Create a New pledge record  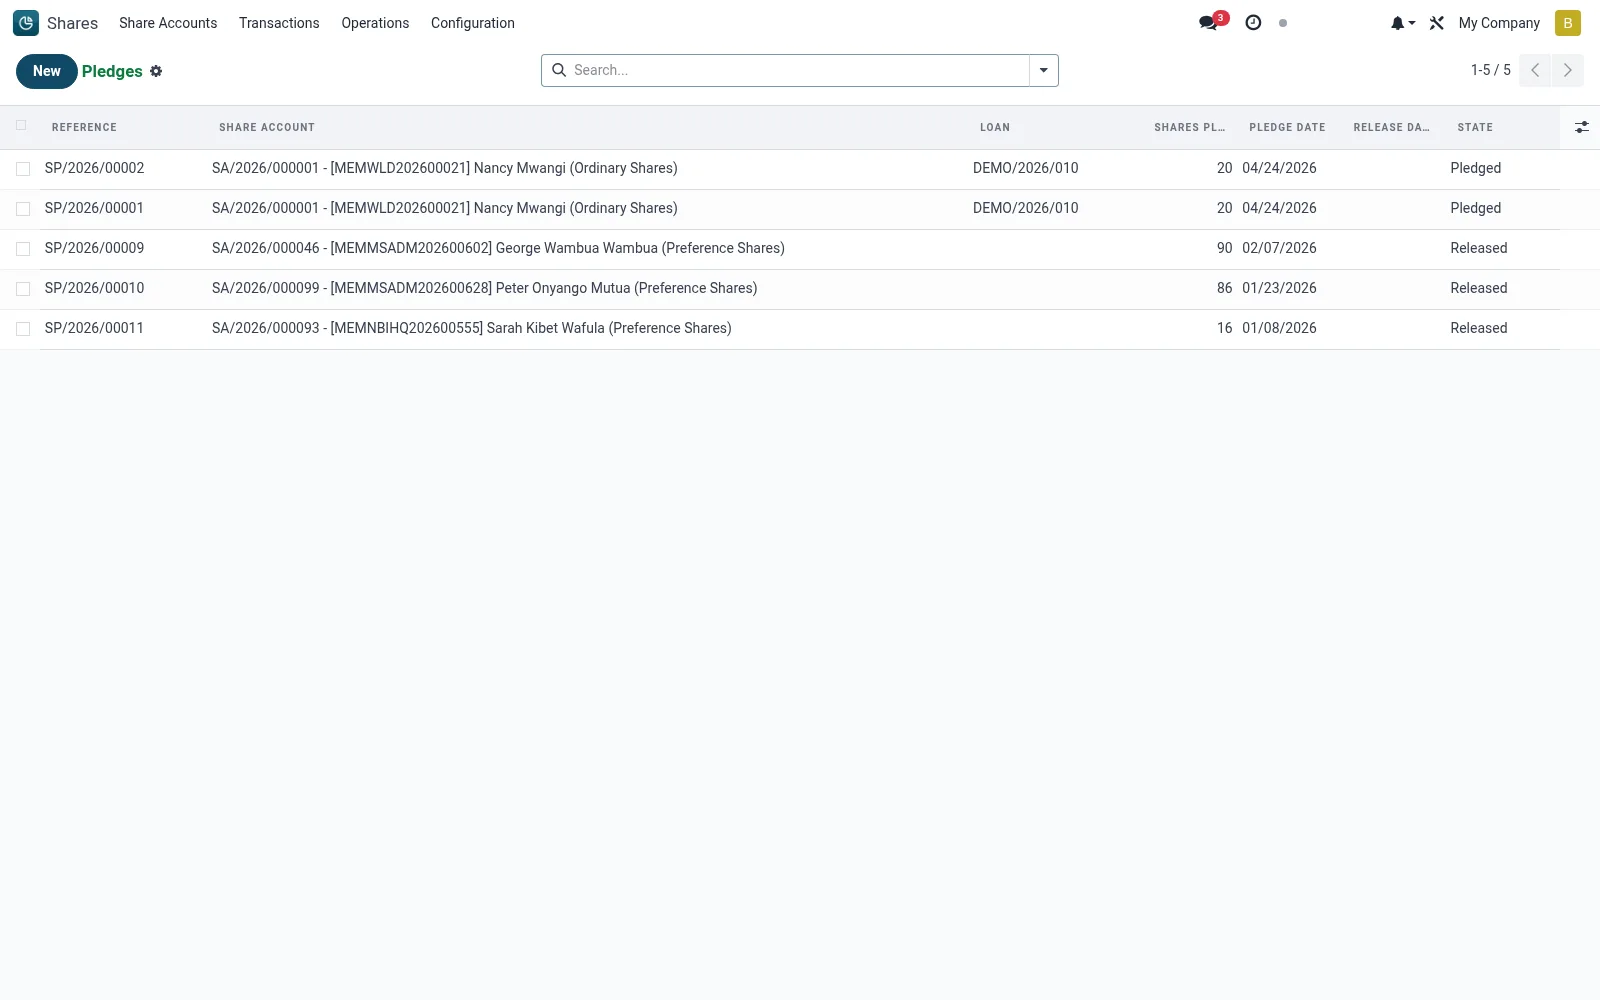[x=47, y=71]
